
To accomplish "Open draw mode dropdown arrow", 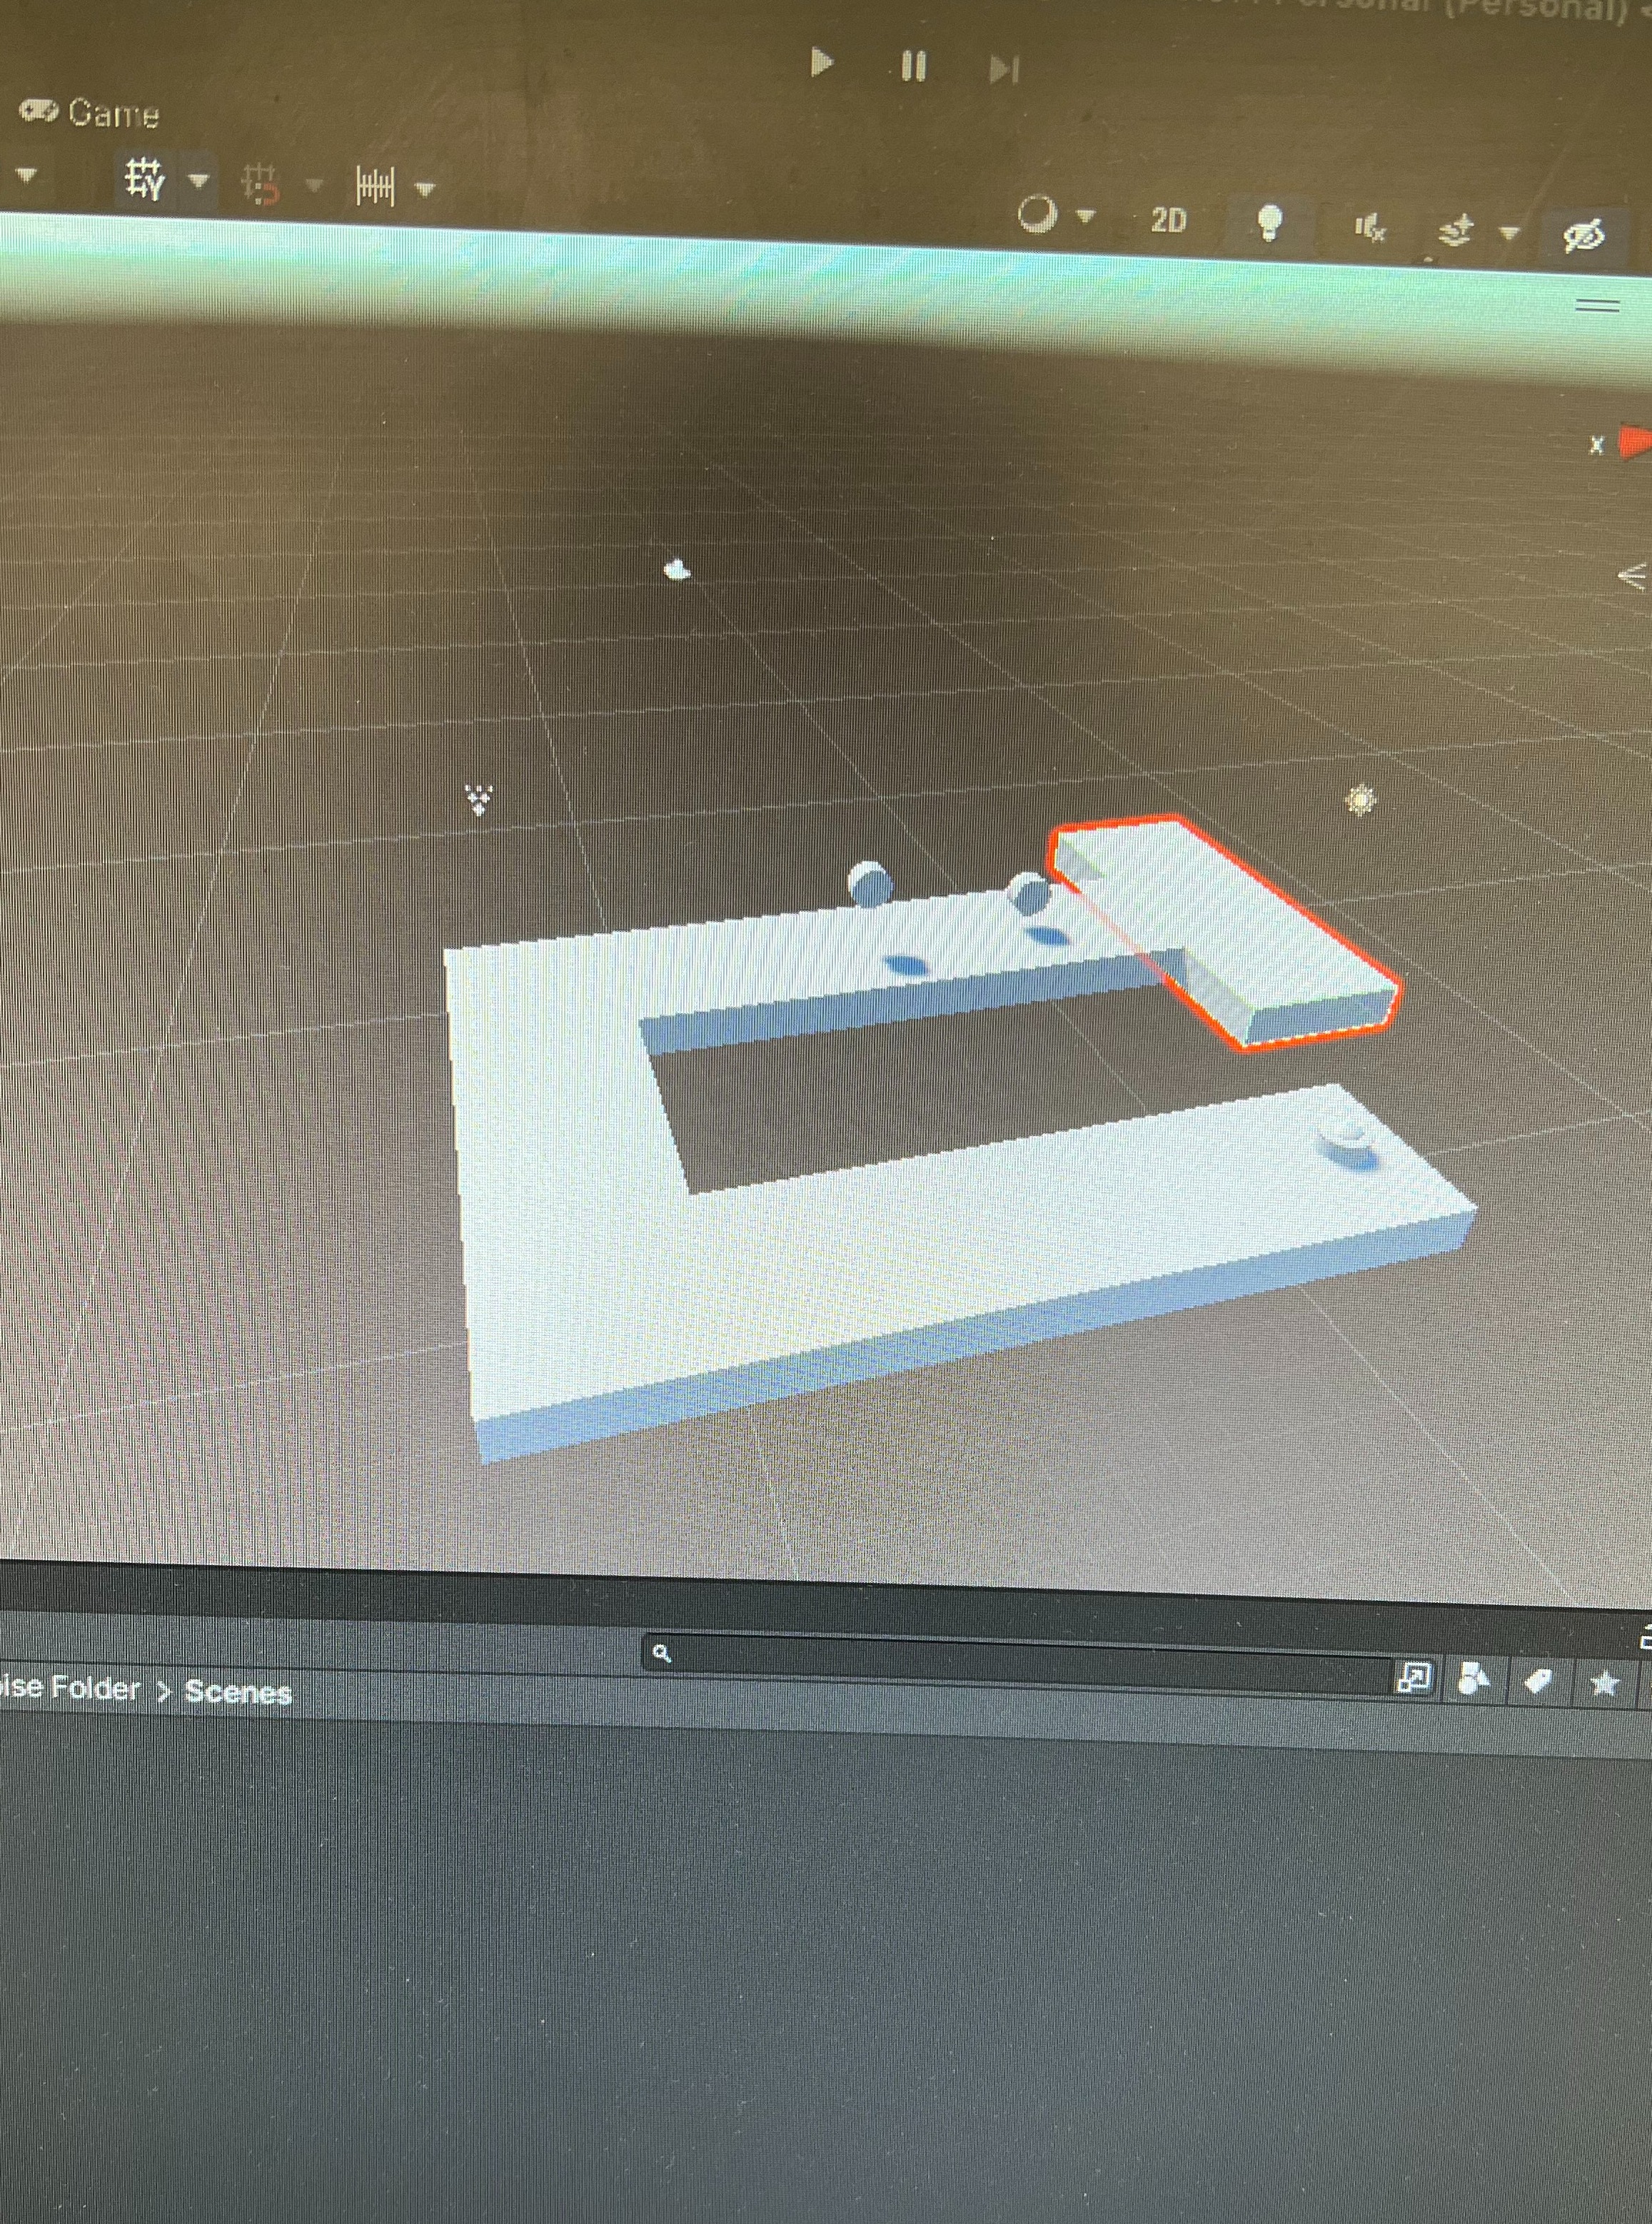I will click(1086, 215).
